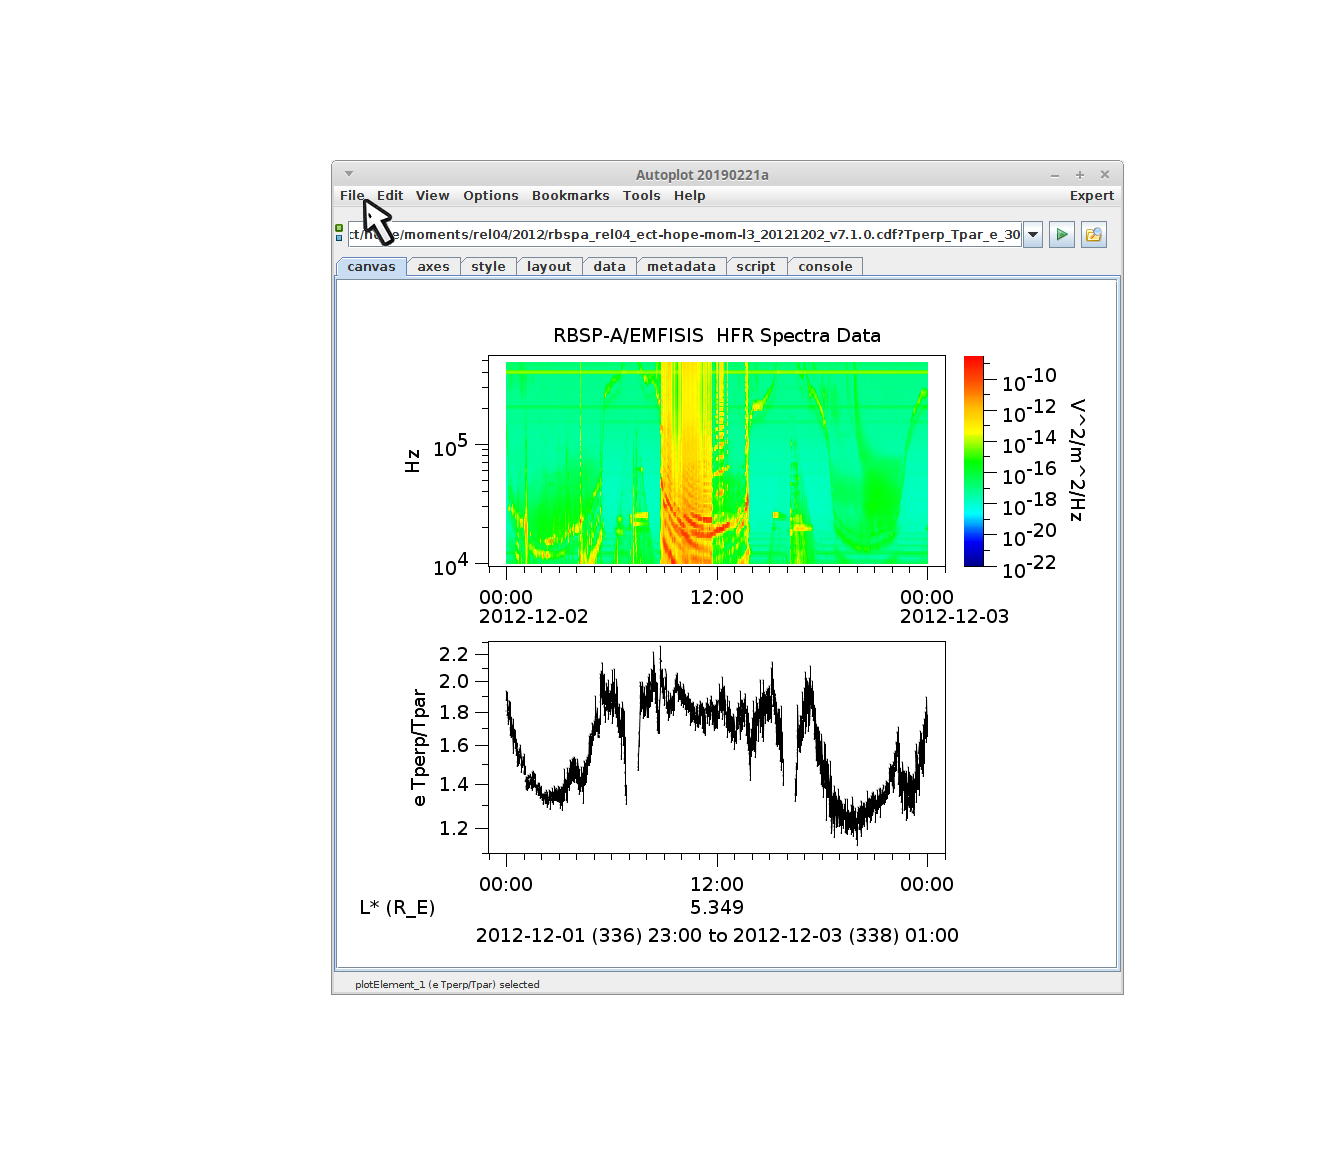Open the File menu
The width and height of the screenshot is (1318, 1156).
coord(351,196)
